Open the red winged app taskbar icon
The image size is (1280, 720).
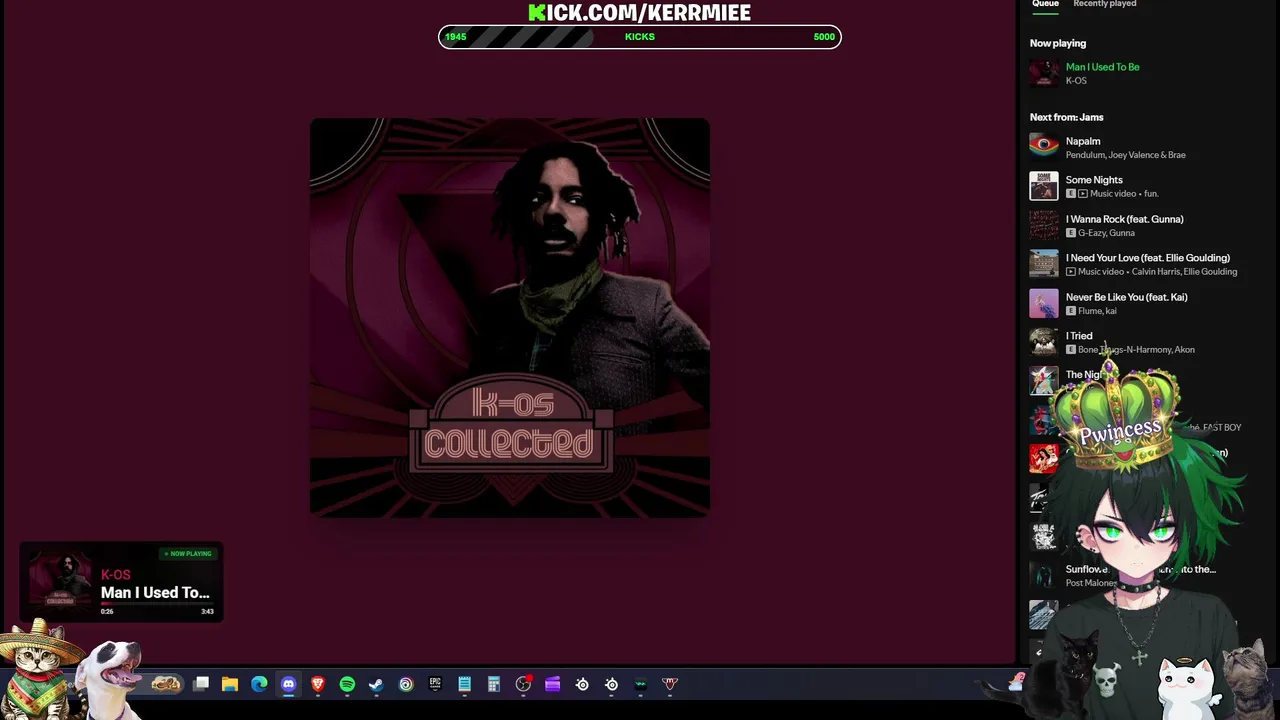pos(670,684)
